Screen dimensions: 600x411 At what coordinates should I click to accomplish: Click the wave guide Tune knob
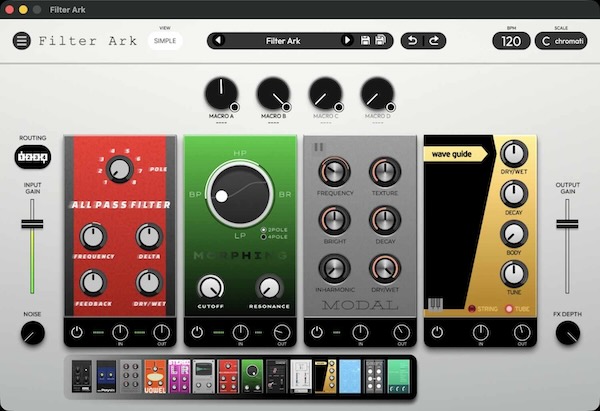(514, 274)
